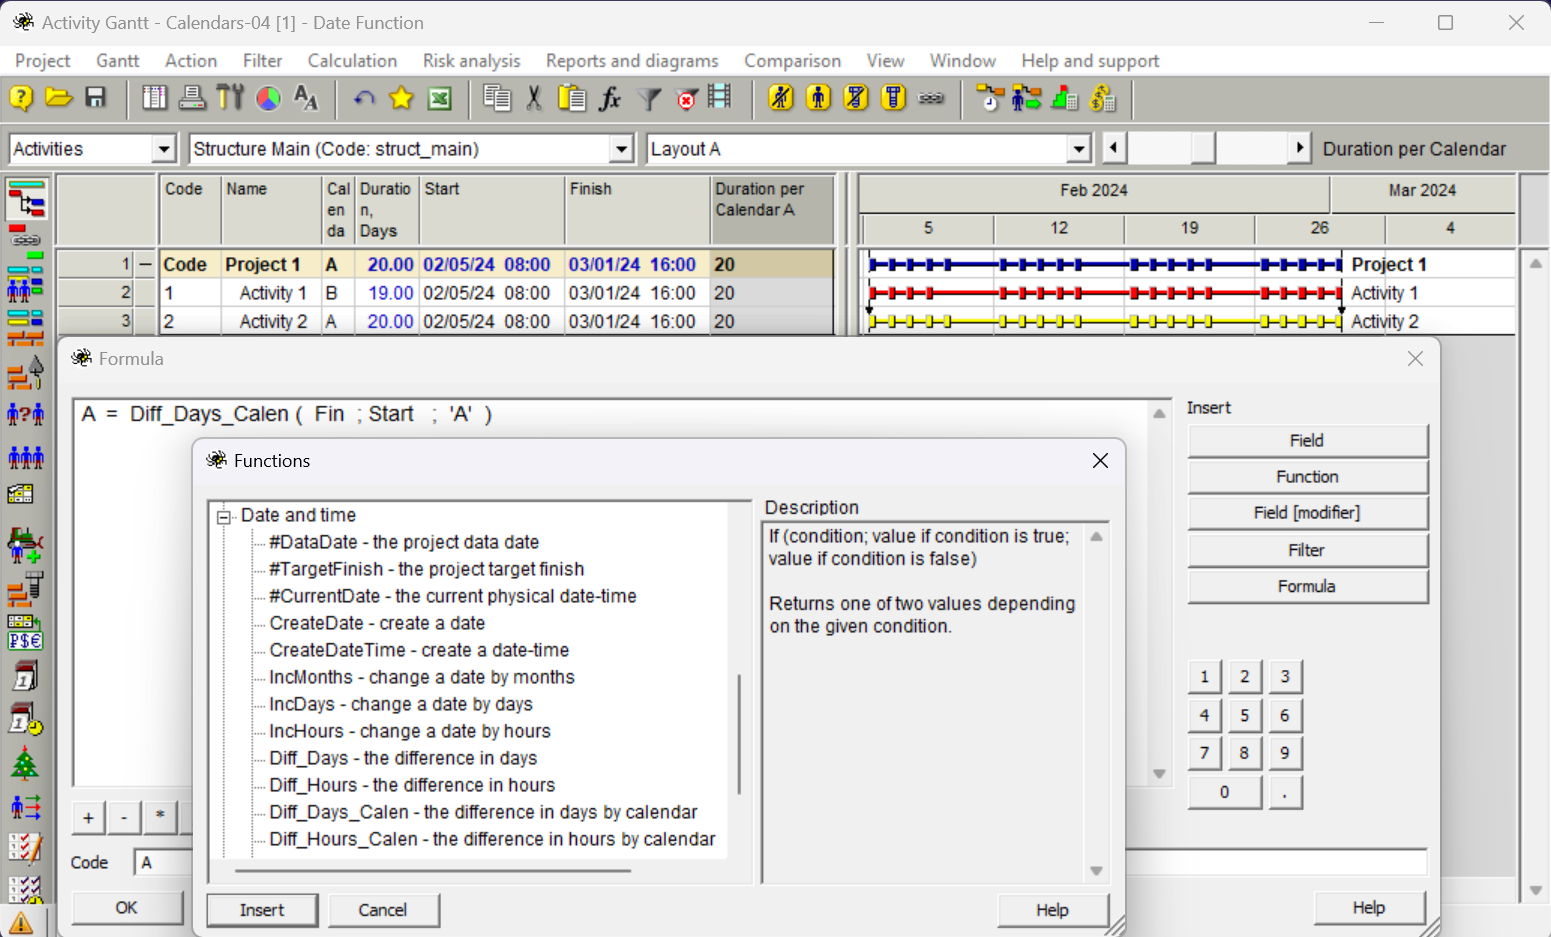
Task: Click the three blue people resources sidebar icon
Action: point(25,457)
